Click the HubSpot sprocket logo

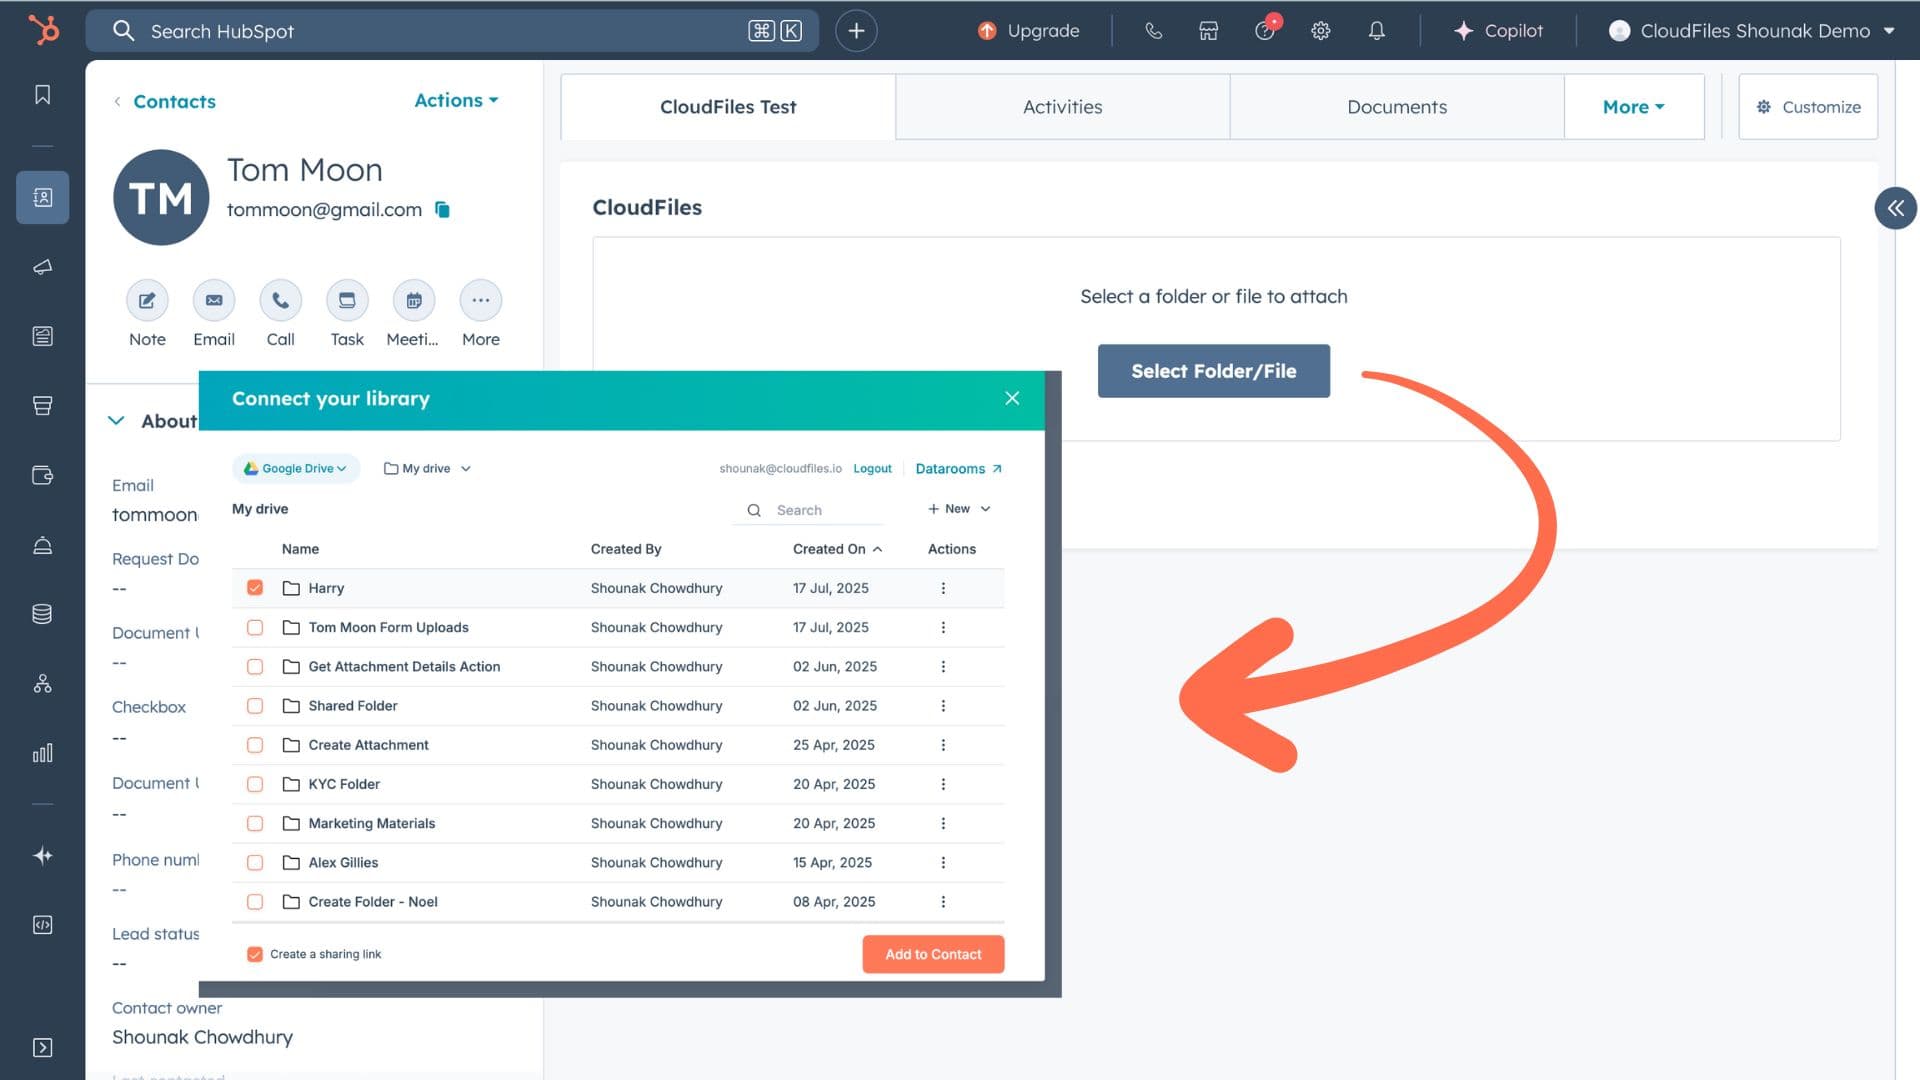tap(43, 30)
